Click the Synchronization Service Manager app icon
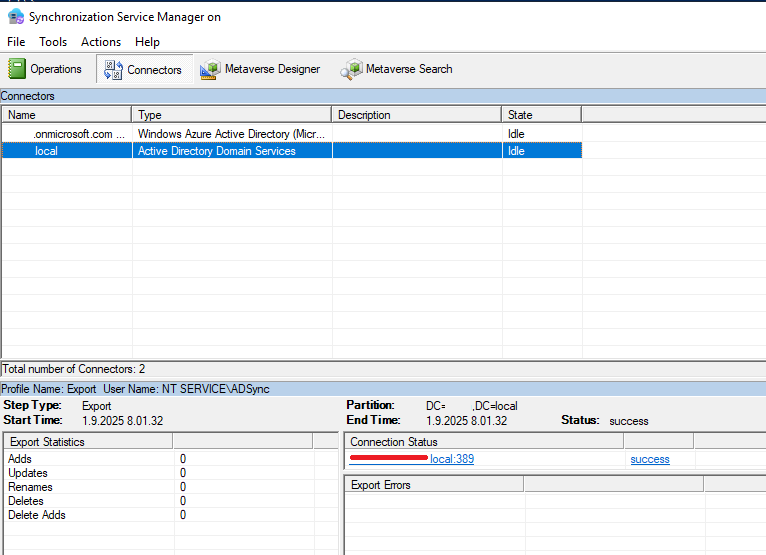The width and height of the screenshot is (766, 555). coord(16,17)
